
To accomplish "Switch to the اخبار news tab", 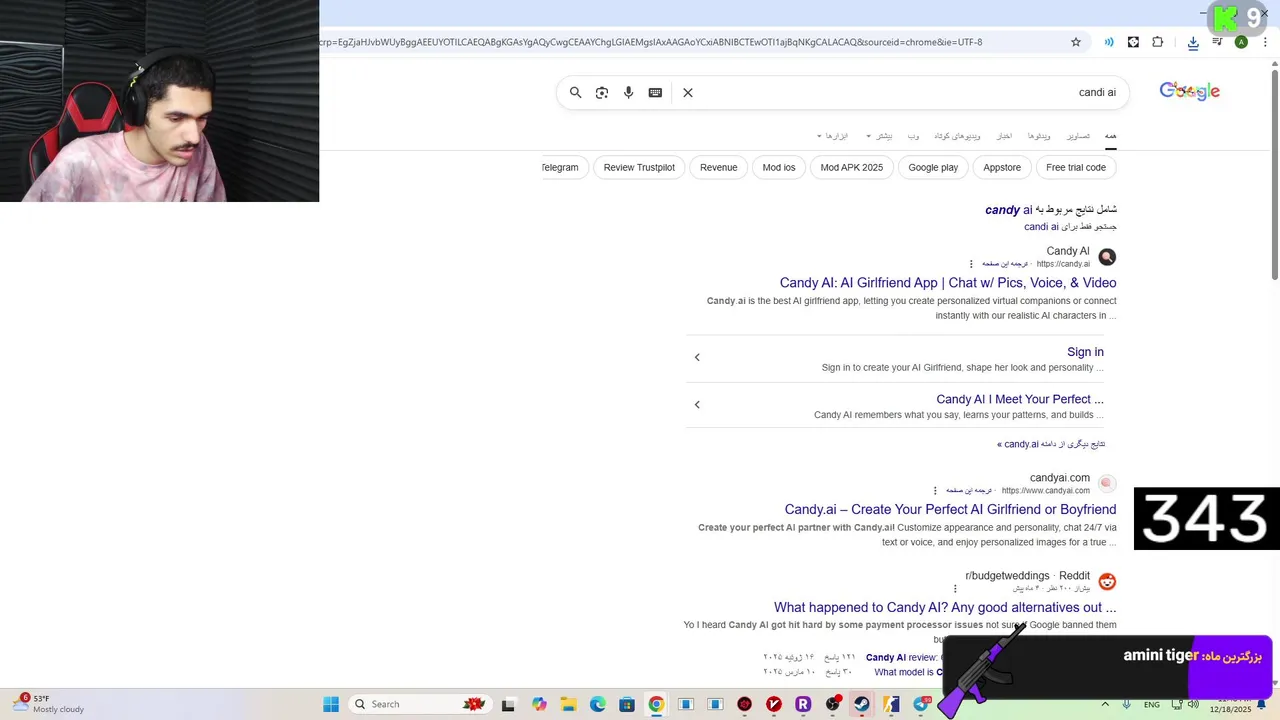I will (x=1004, y=136).
